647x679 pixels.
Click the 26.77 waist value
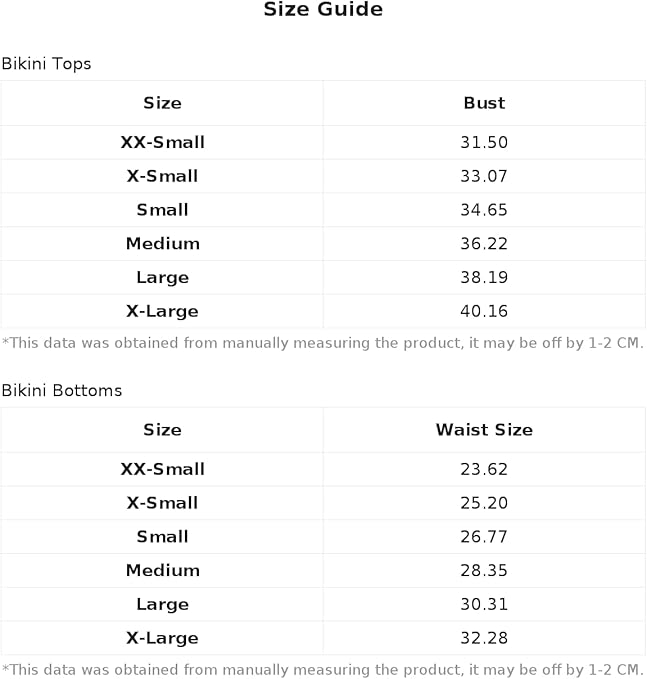point(484,537)
